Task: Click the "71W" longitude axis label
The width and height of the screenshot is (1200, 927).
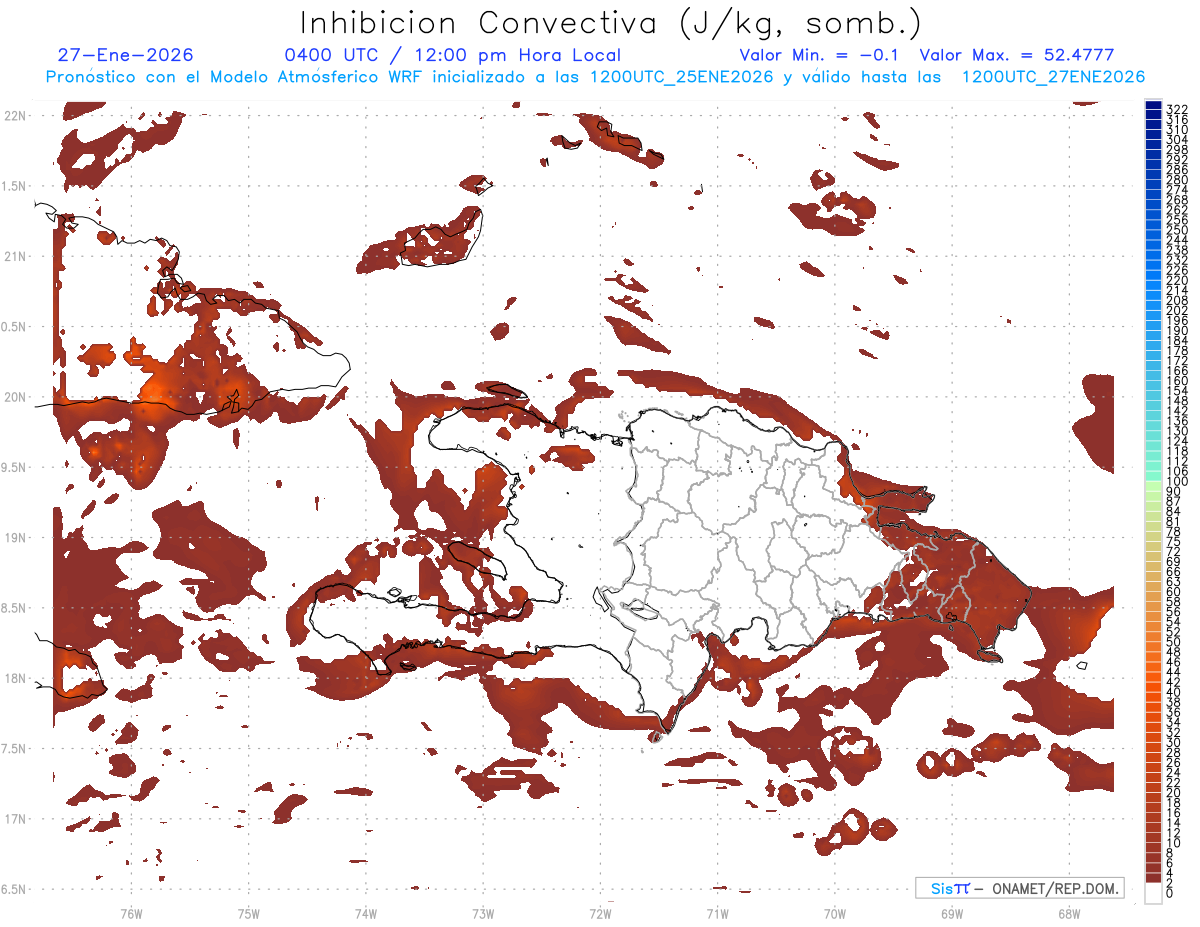Action: [x=717, y=913]
